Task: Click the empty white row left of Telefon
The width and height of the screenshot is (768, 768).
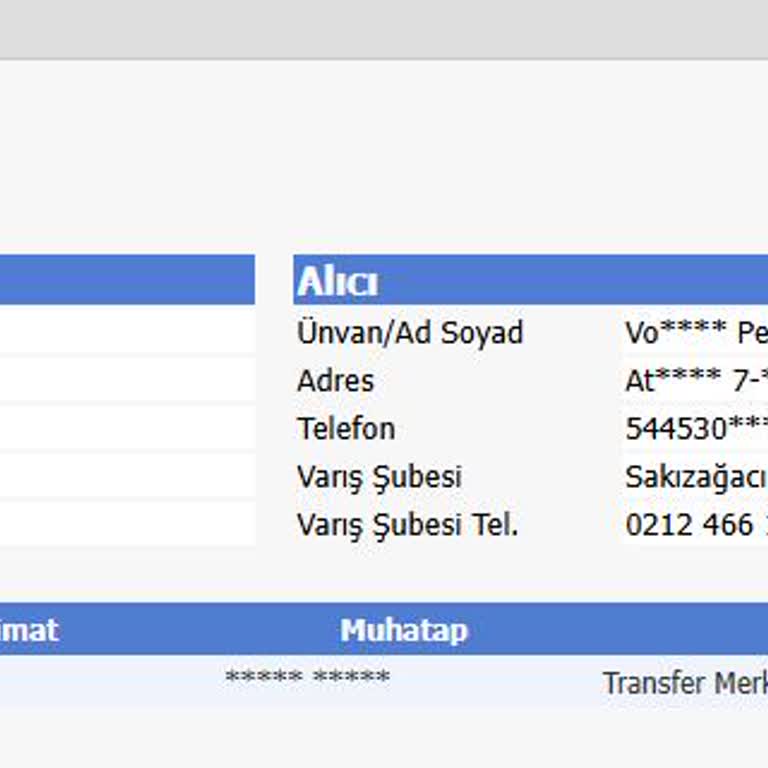Action: pyautogui.click(x=127, y=428)
